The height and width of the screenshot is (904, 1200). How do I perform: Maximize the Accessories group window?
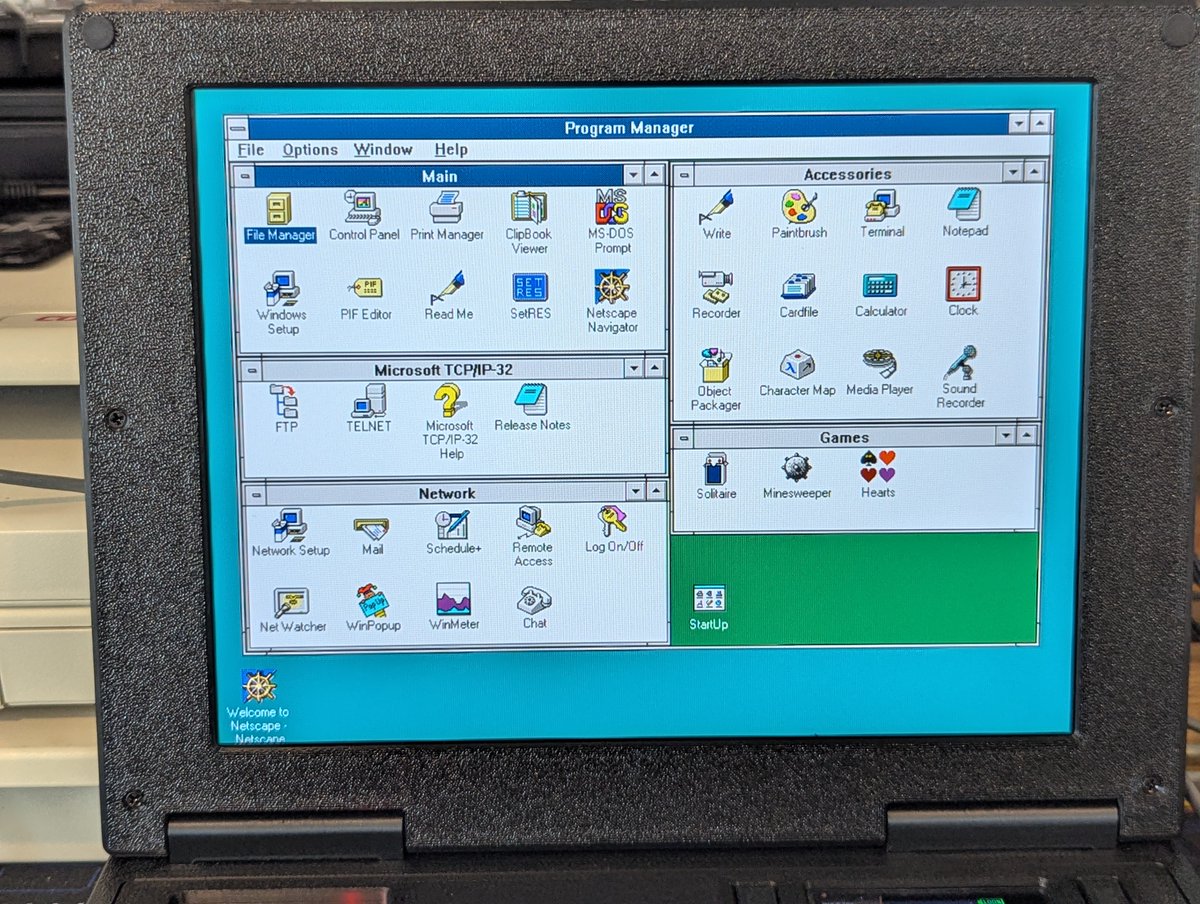[1033, 171]
